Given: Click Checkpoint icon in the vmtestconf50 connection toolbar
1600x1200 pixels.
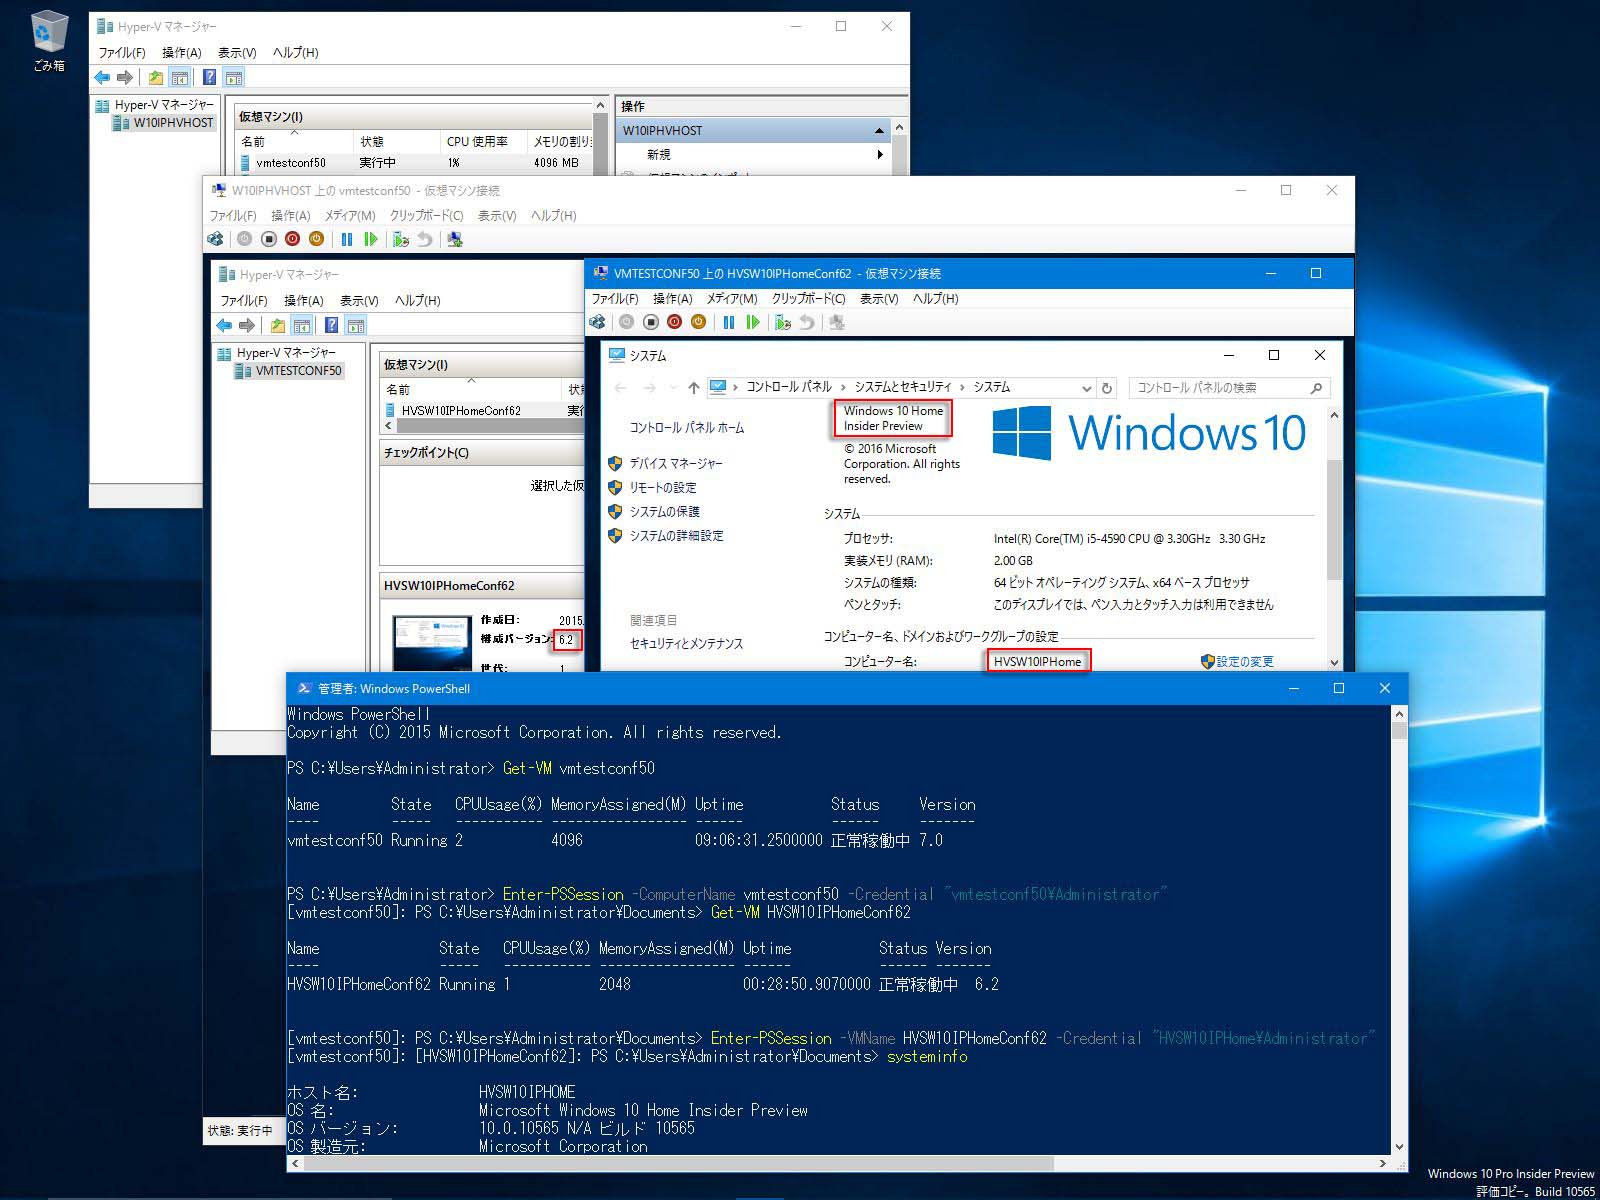Looking at the screenshot, I should pyautogui.click(x=401, y=239).
